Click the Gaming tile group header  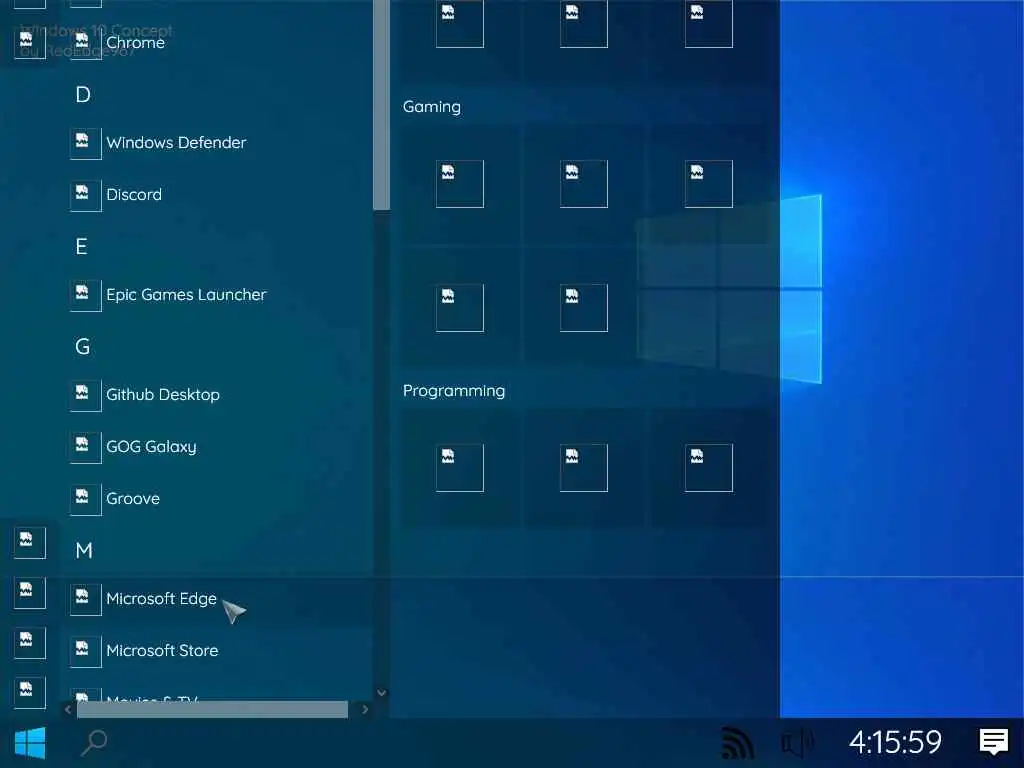(x=432, y=106)
